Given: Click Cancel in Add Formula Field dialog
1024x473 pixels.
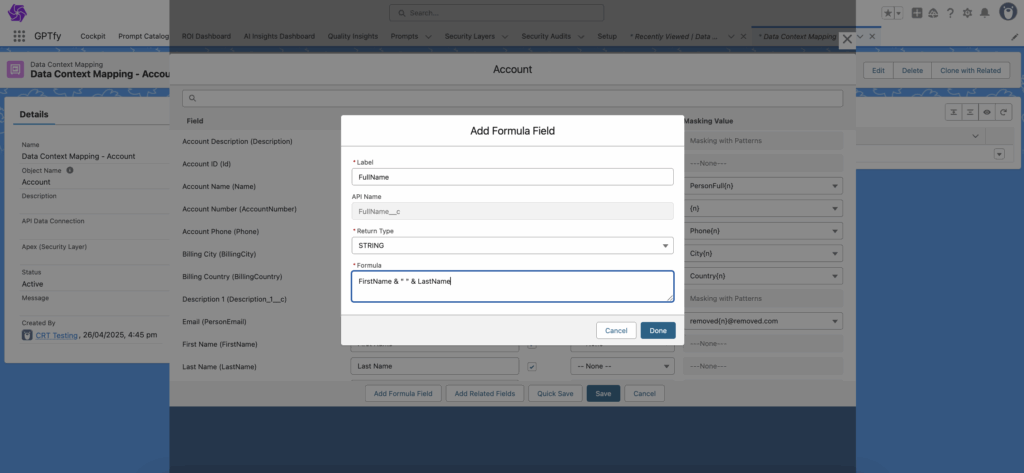Looking at the screenshot, I should (616, 331).
